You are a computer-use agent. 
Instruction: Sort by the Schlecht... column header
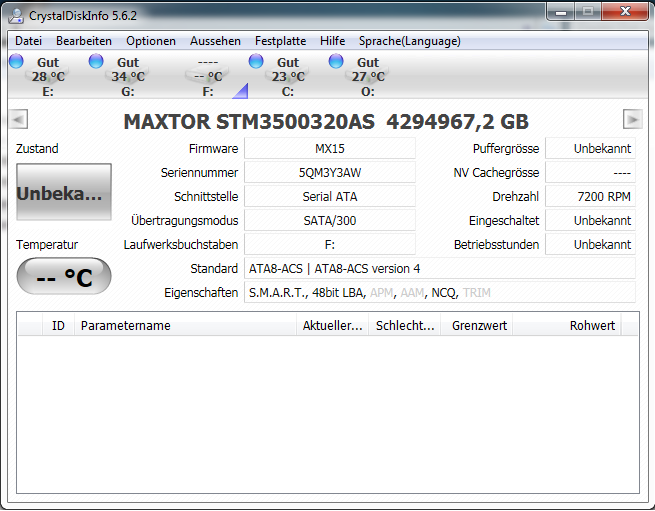[405, 325]
